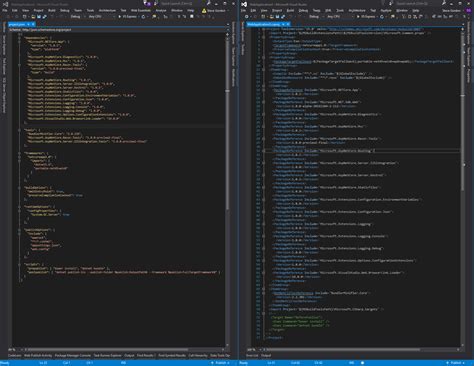The width and height of the screenshot is (474, 366).
Task: Open Task Runner Explorer tab in left window
Action: (x=107, y=356)
